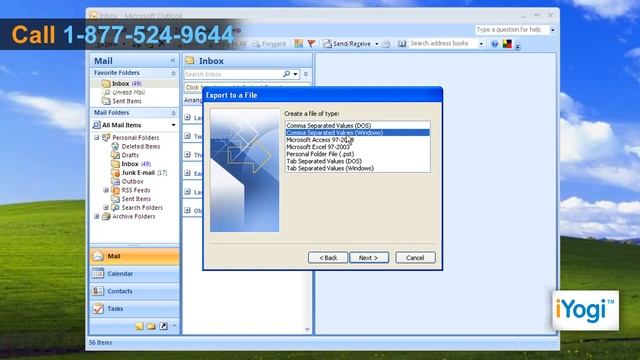Choose Tab Separated Values (DOS) file type
The image size is (640, 360).
tap(358, 161)
